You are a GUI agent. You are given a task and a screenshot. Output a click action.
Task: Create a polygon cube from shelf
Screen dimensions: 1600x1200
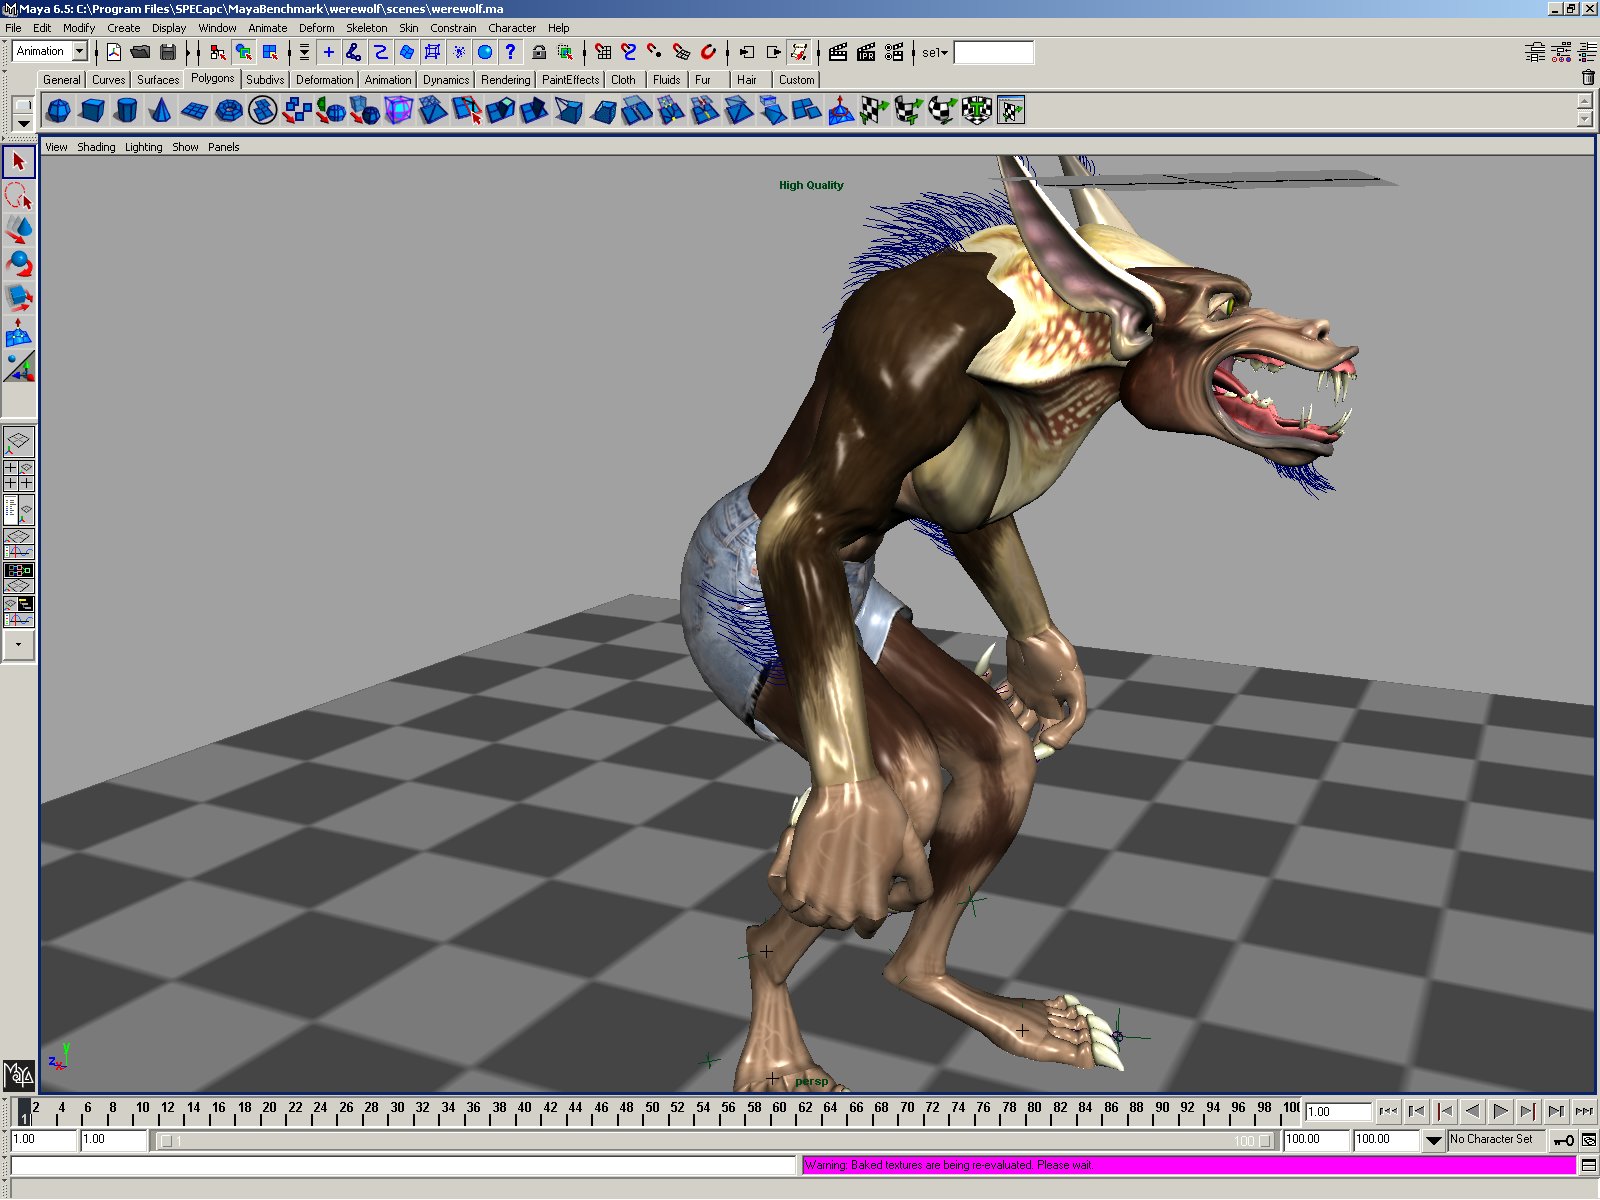click(x=92, y=111)
